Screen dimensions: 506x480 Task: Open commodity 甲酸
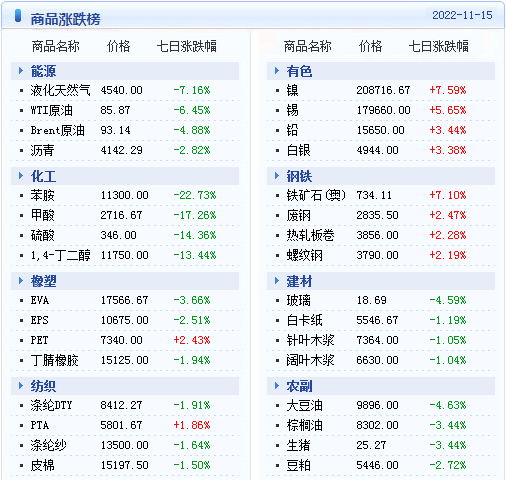click(x=42, y=215)
